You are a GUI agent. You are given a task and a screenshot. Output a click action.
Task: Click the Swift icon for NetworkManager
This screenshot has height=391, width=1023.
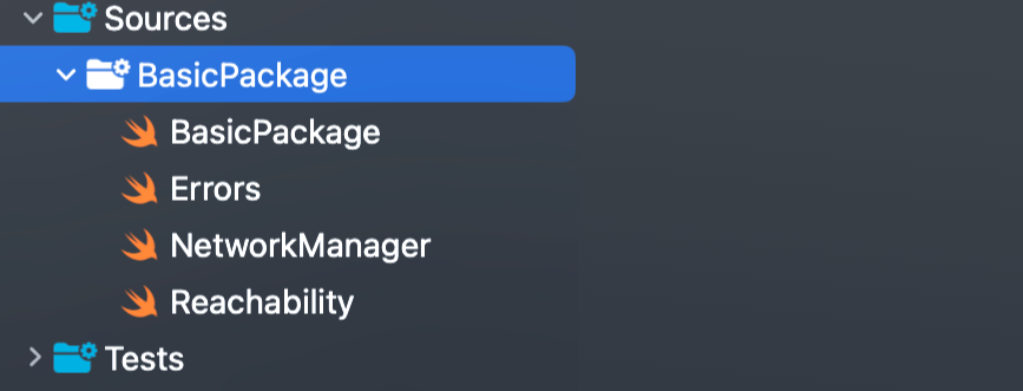140,245
